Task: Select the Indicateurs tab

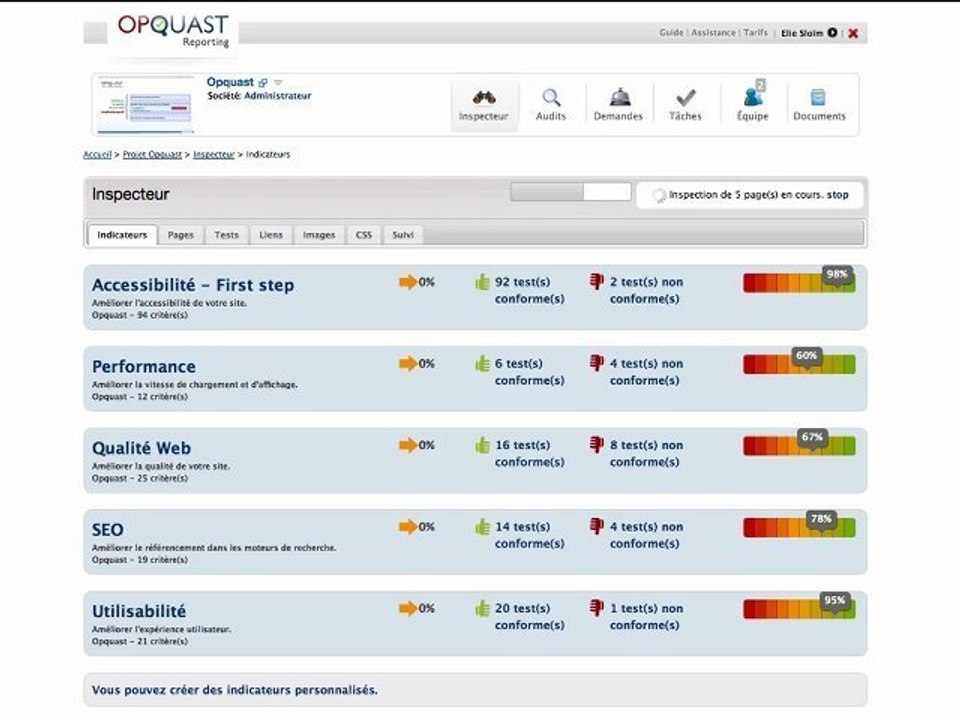Action: click(x=122, y=235)
